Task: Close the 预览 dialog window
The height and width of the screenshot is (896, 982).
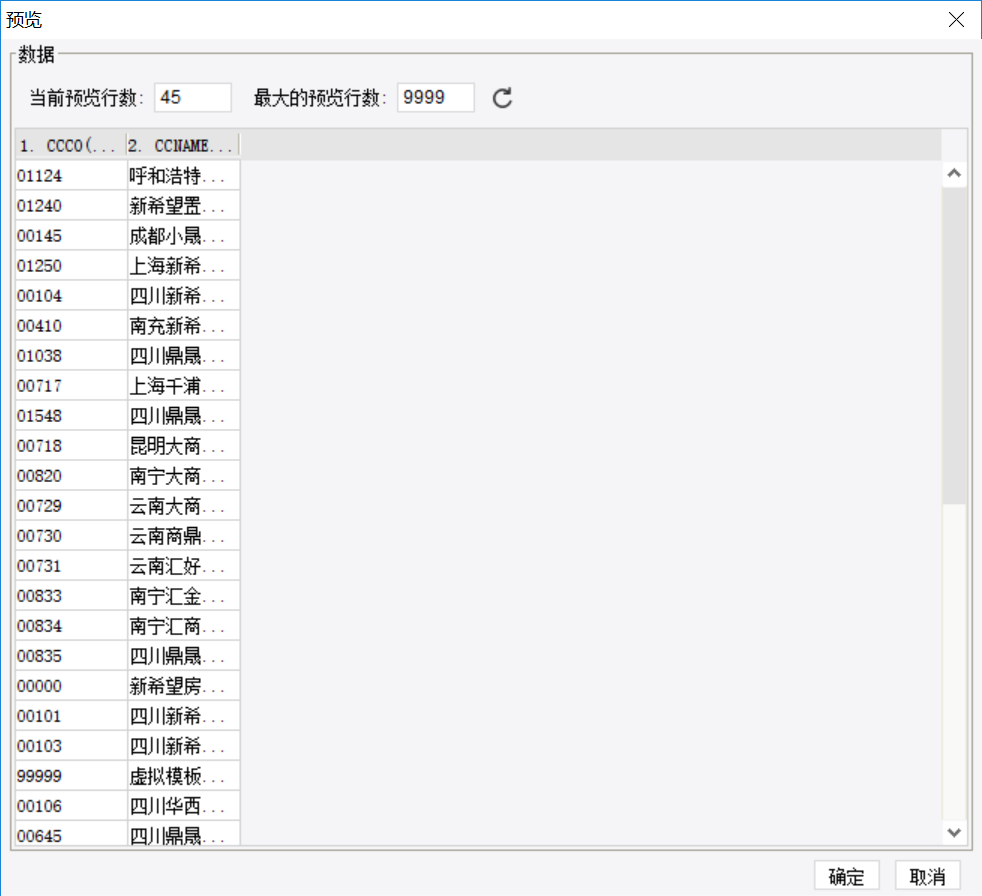Action: (956, 19)
